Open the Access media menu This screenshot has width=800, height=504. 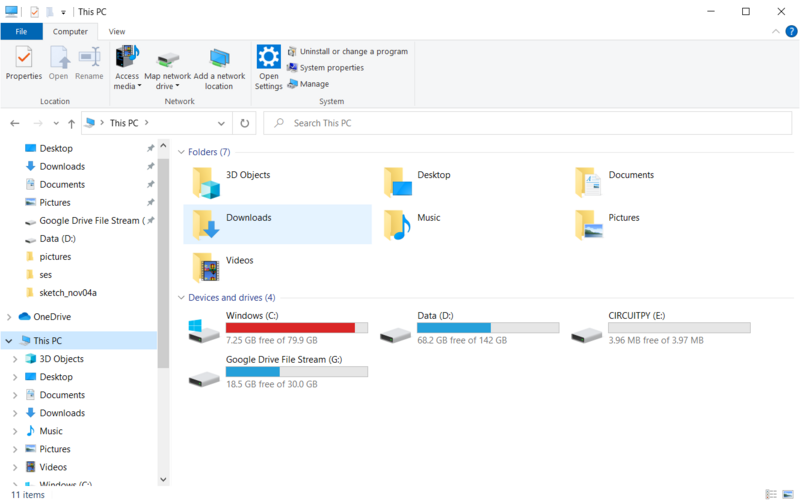tap(127, 67)
